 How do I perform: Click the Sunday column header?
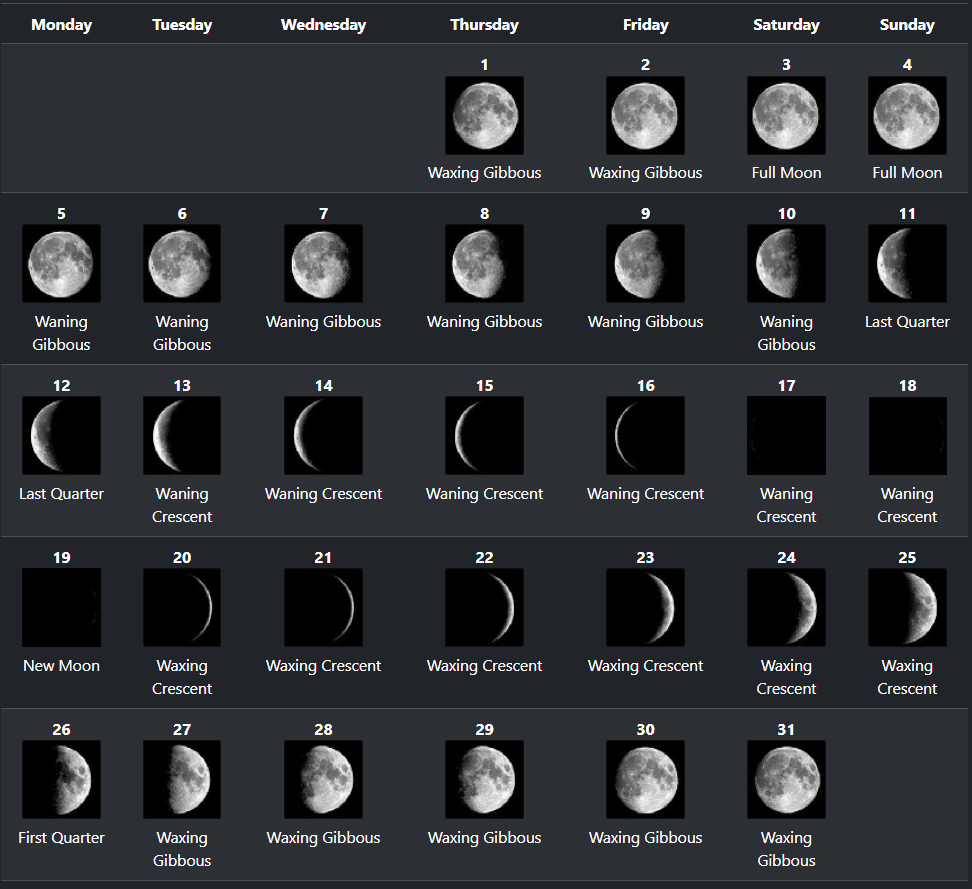click(x=907, y=25)
